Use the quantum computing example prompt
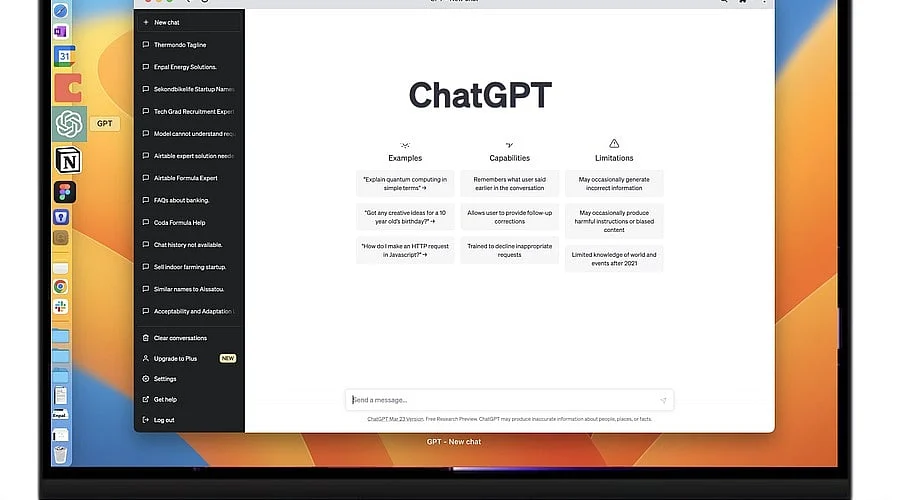The height and width of the screenshot is (500, 900). click(x=405, y=184)
